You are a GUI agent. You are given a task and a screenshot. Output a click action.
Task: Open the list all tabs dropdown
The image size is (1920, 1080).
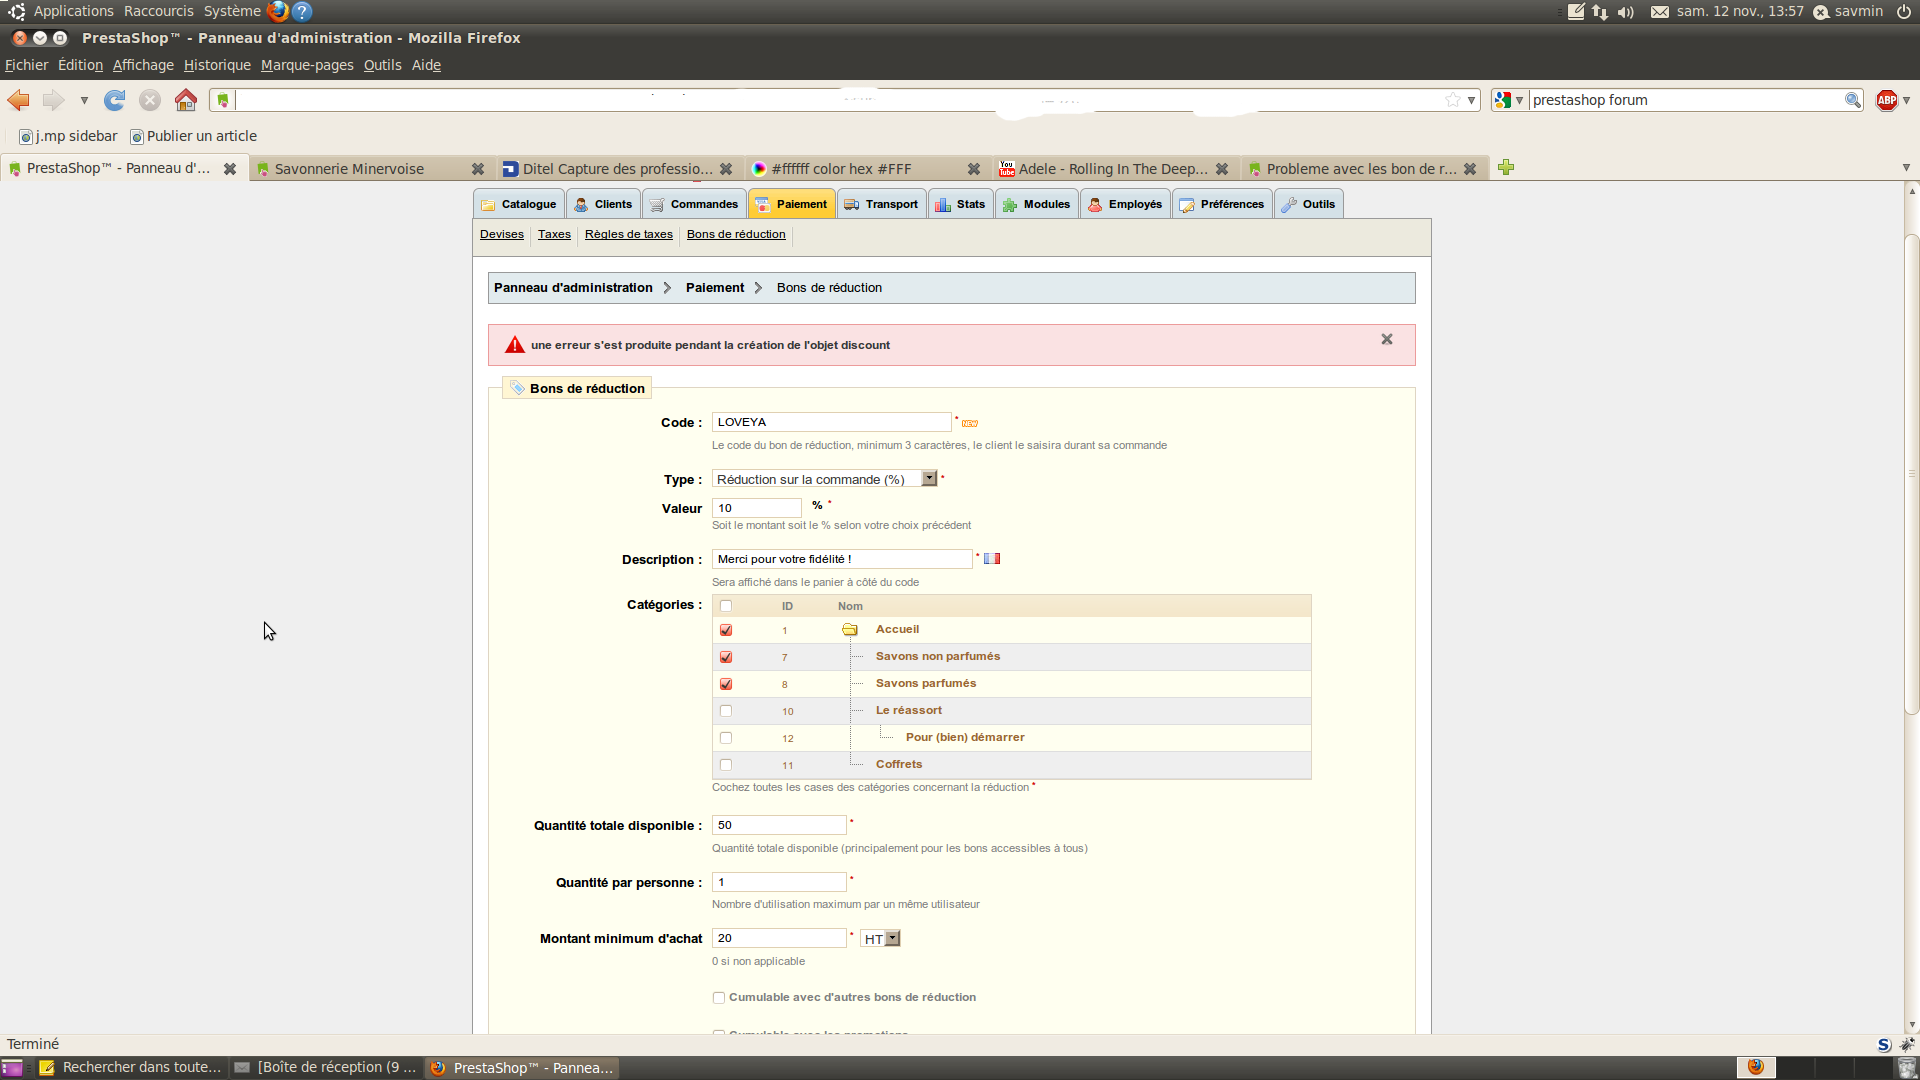(1906, 168)
